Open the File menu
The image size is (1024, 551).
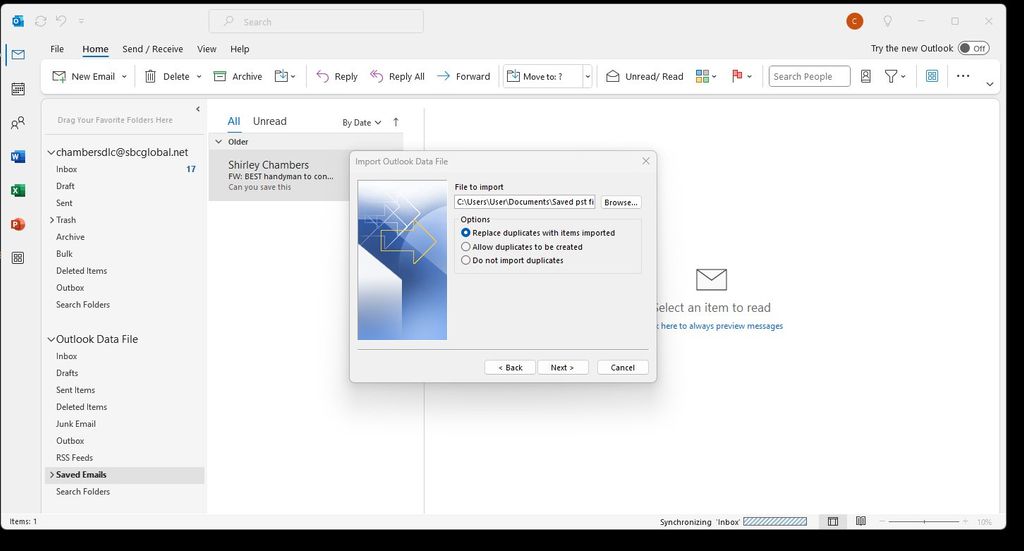[x=57, y=49]
